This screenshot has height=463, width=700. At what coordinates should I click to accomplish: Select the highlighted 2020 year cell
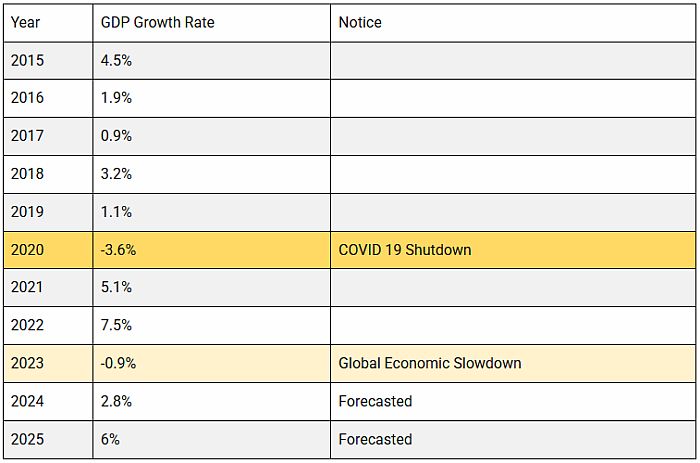click(48, 250)
